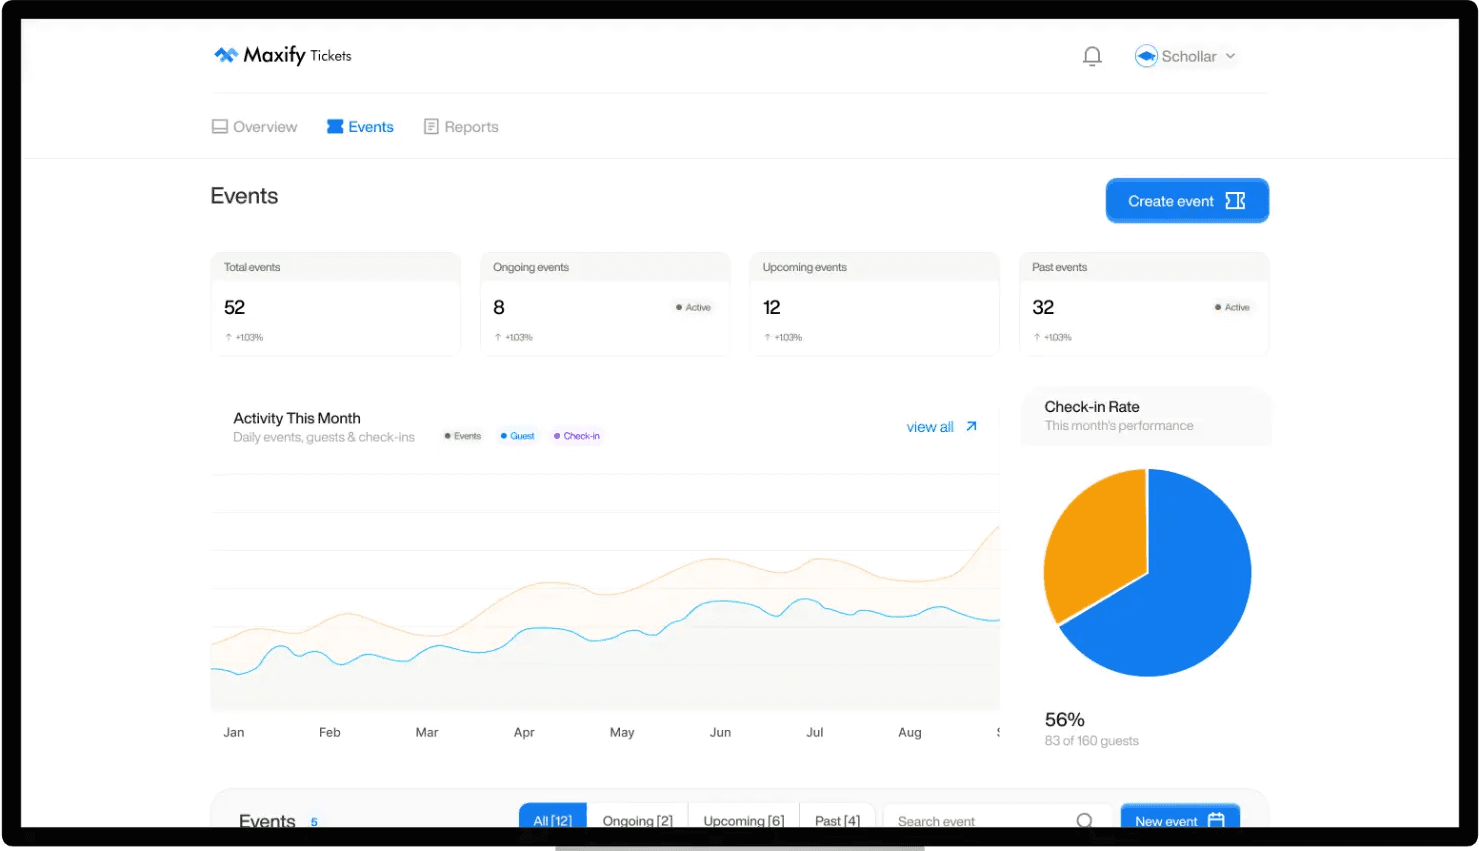1479x851 pixels.
Task: Open the Reports tab
Action: coord(460,126)
